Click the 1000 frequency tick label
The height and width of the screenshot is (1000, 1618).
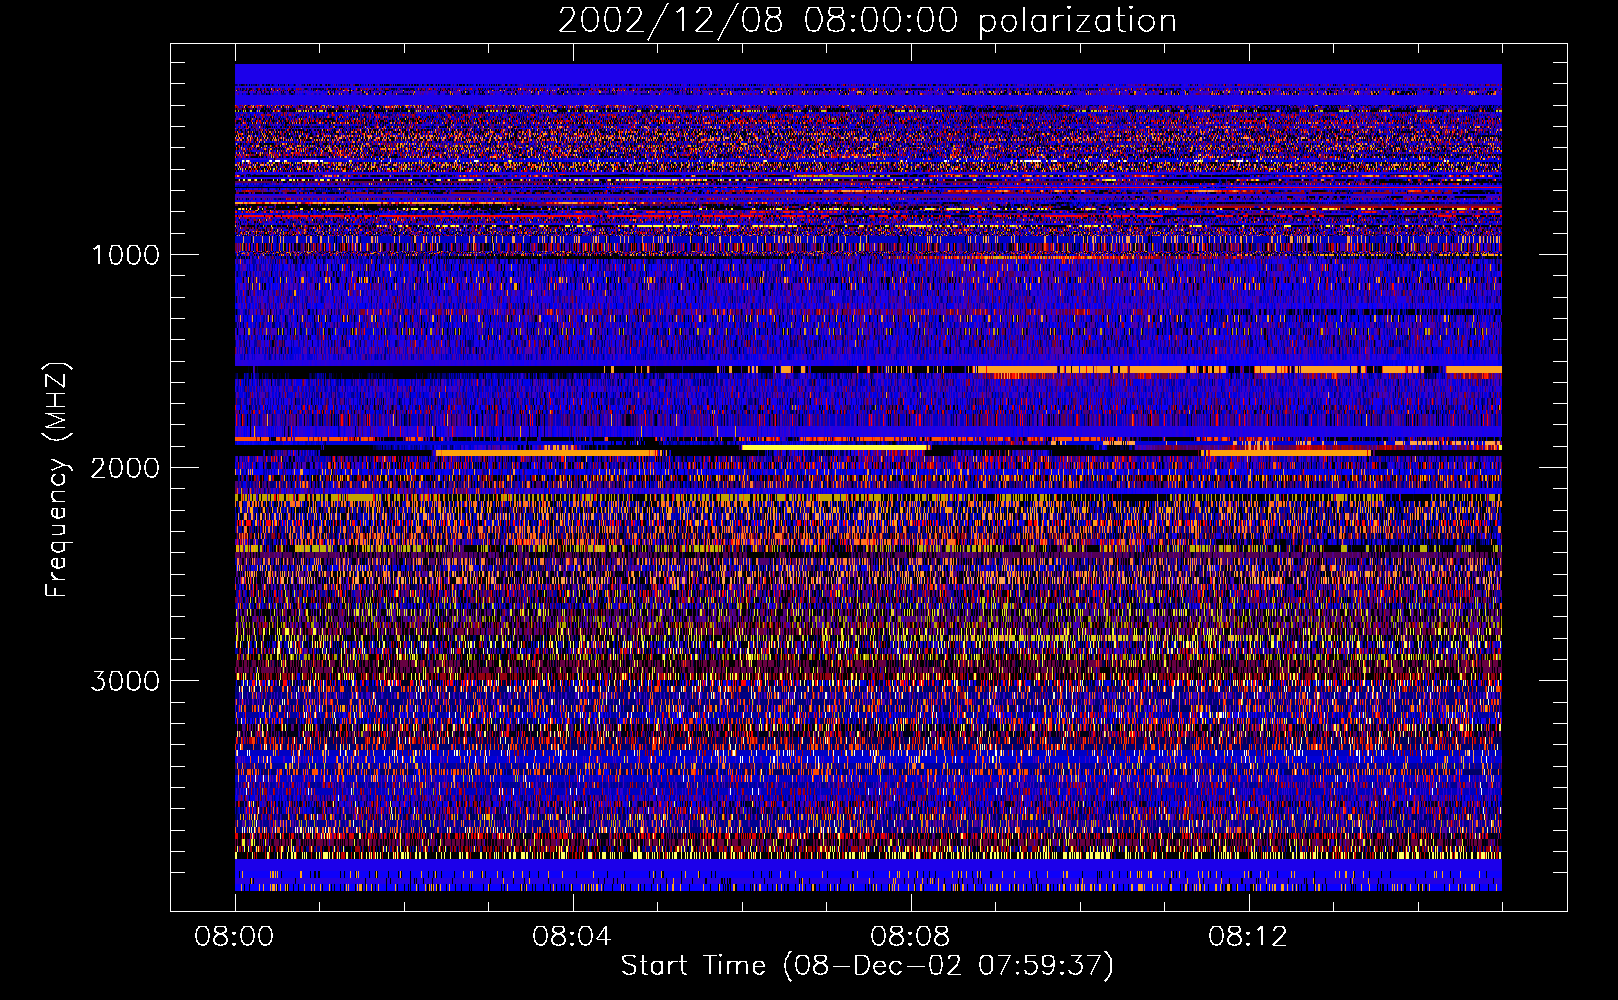click(125, 255)
